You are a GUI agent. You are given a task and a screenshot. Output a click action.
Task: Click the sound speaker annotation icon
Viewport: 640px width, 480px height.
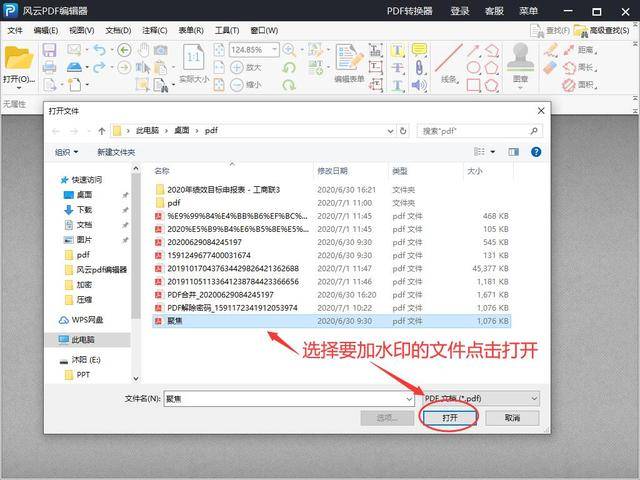[x=419, y=85]
